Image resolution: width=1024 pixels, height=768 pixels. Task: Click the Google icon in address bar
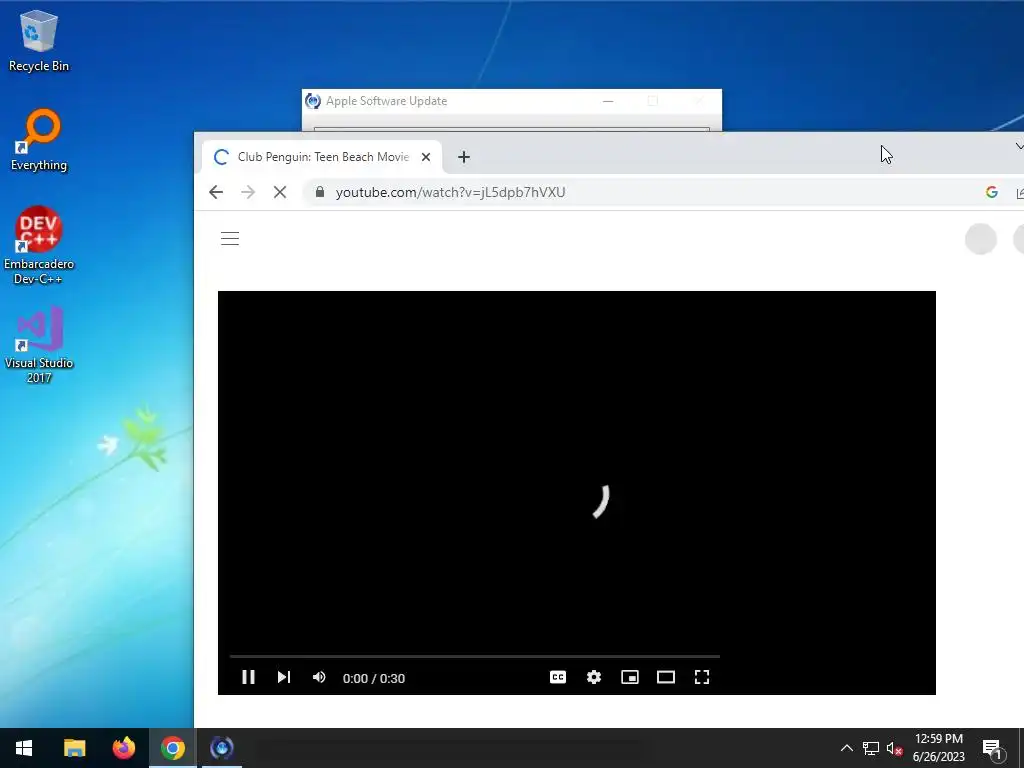coord(991,192)
